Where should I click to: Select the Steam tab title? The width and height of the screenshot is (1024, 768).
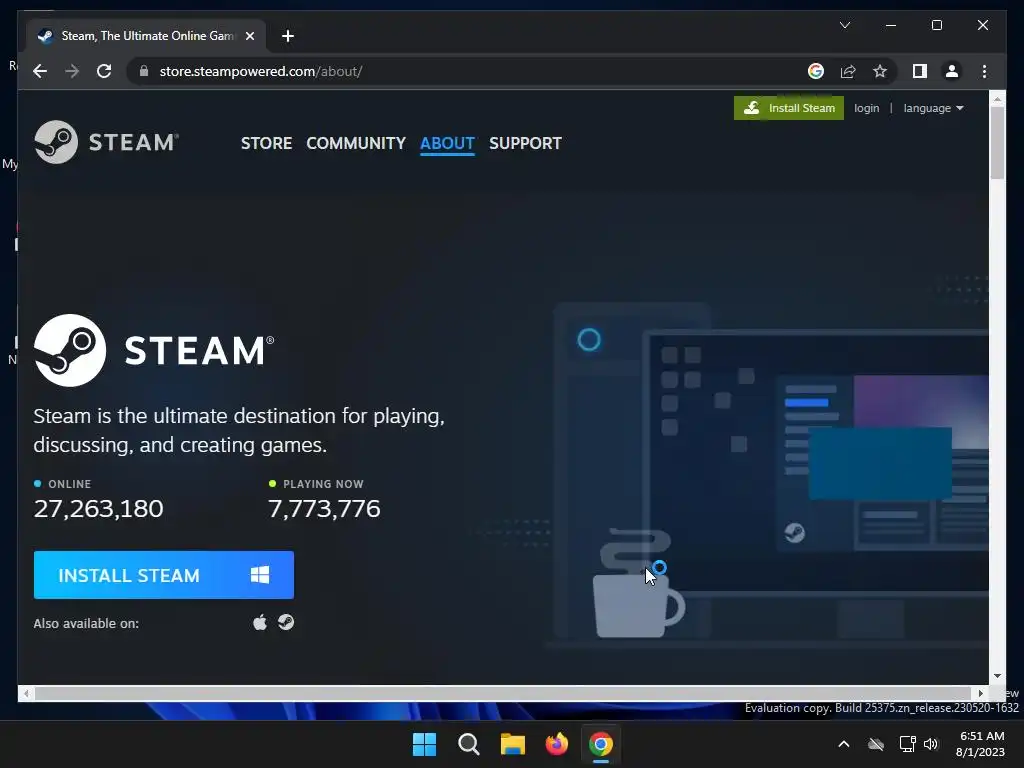[x=147, y=36]
